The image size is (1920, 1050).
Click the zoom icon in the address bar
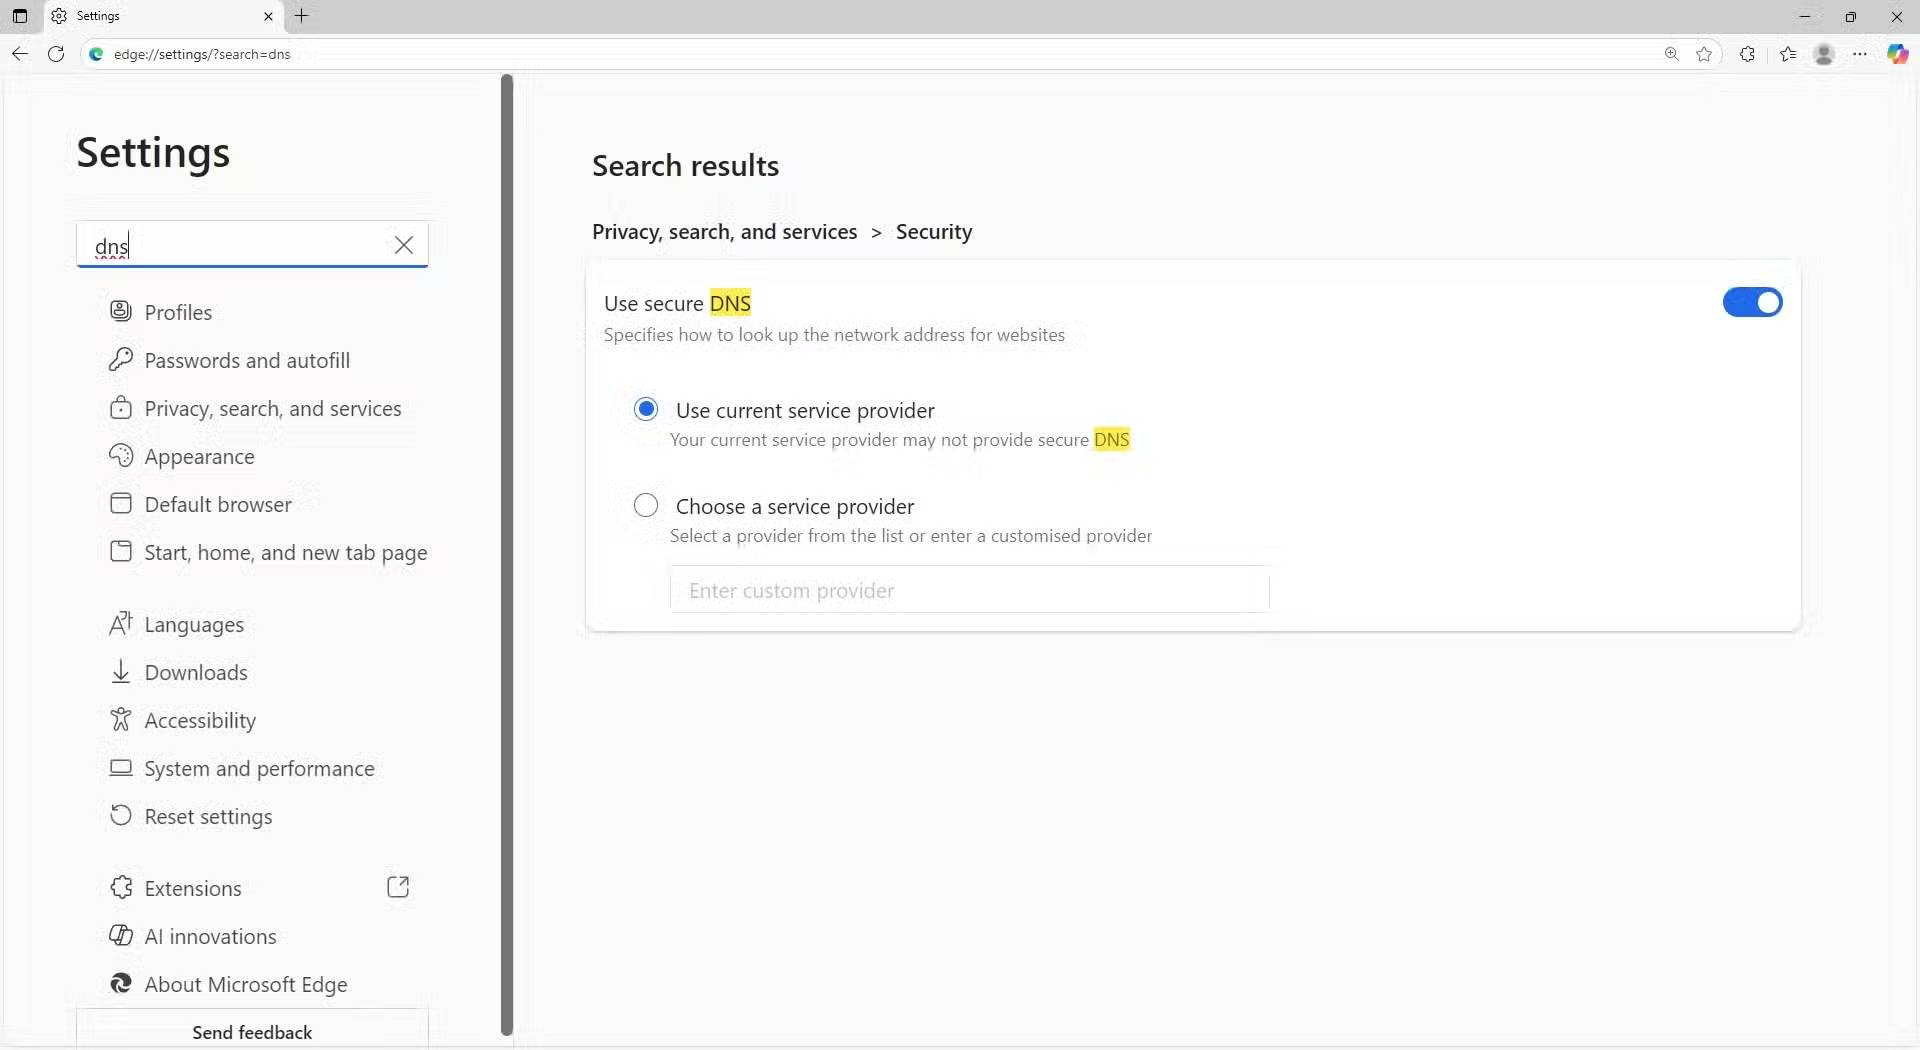tap(1671, 54)
